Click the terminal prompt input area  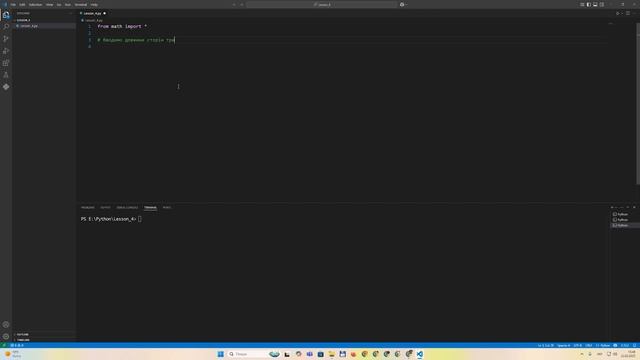140,219
